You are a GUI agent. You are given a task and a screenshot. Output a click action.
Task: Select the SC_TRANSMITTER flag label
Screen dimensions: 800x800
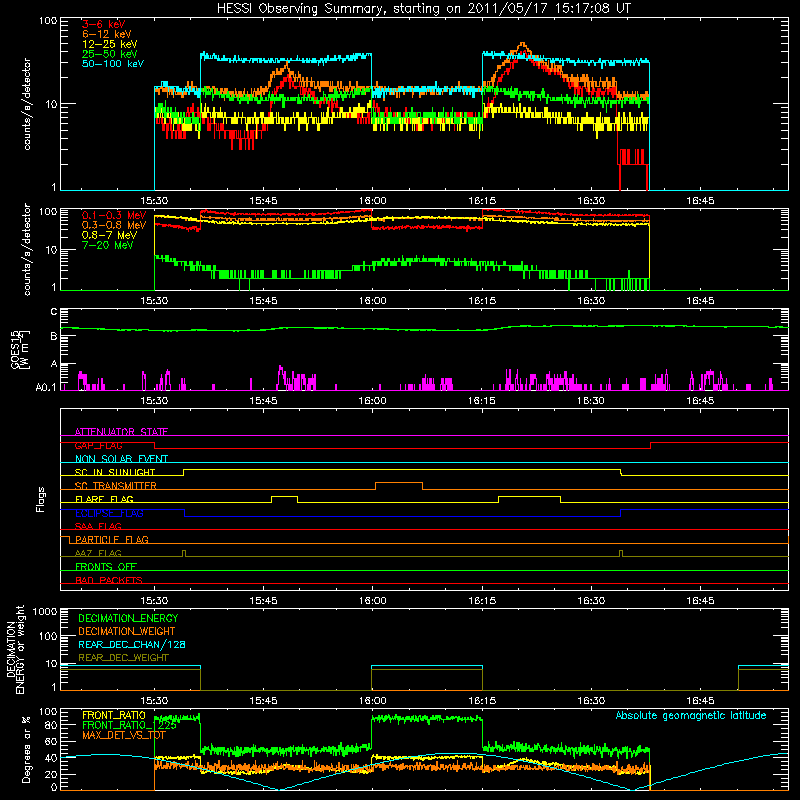(x=115, y=486)
